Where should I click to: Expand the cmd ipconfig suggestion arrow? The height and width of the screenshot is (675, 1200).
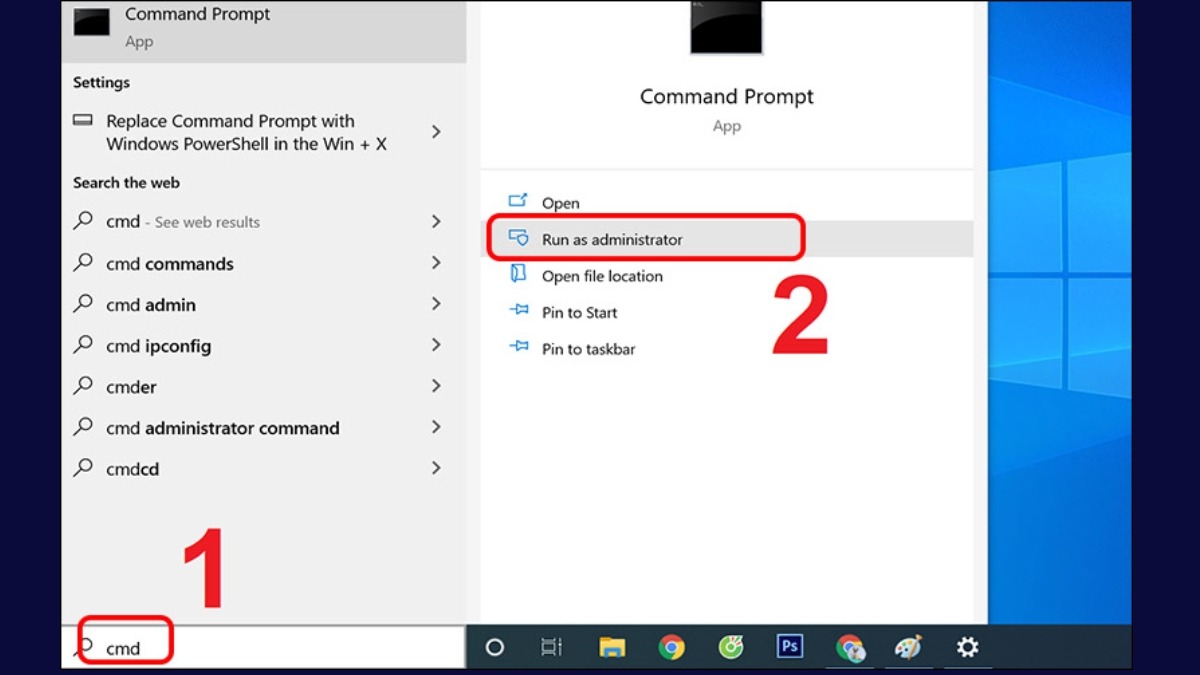436,345
